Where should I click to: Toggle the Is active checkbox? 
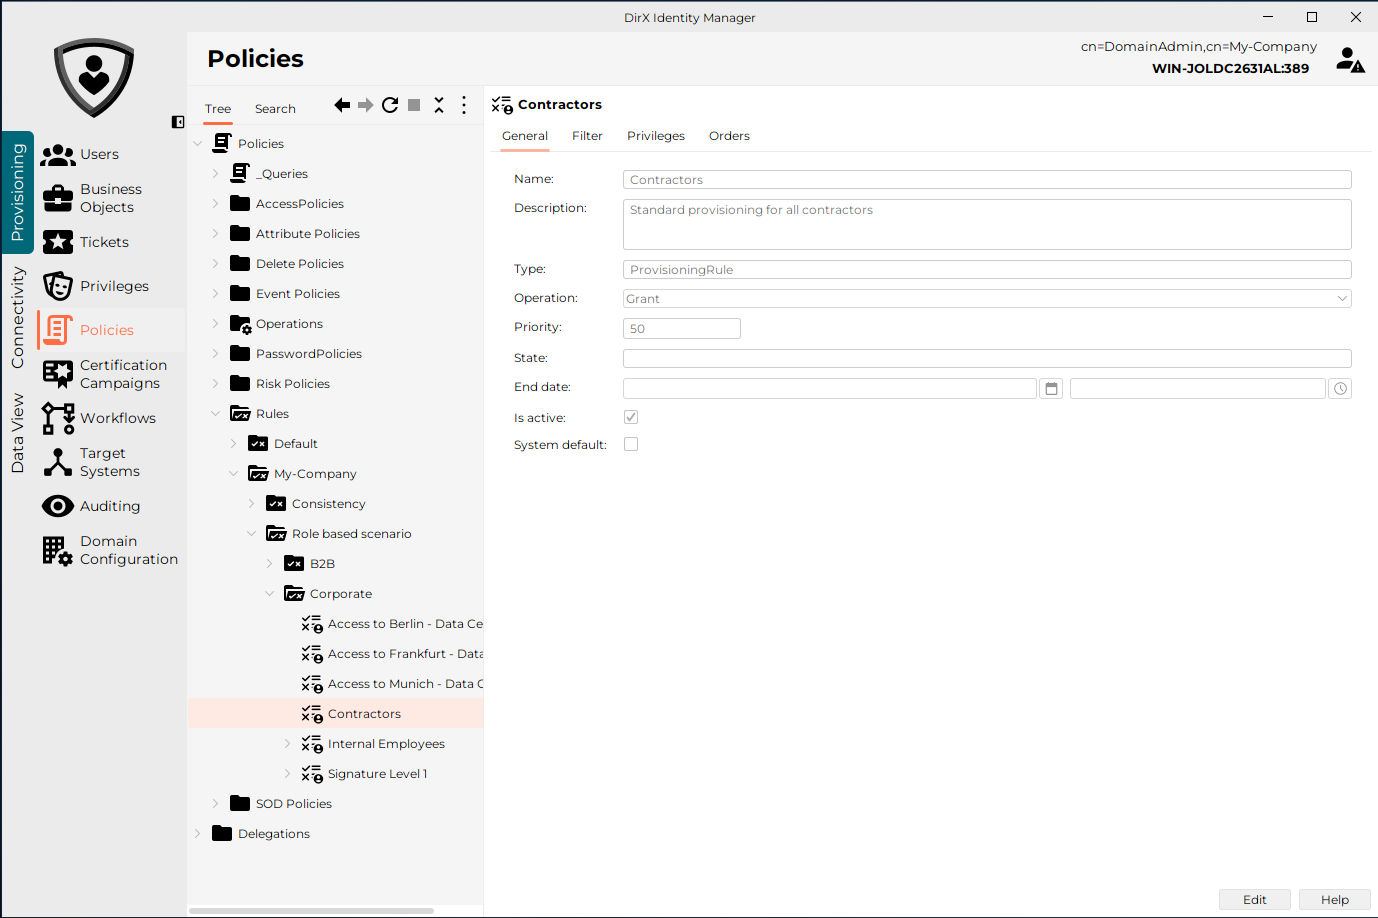(631, 417)
